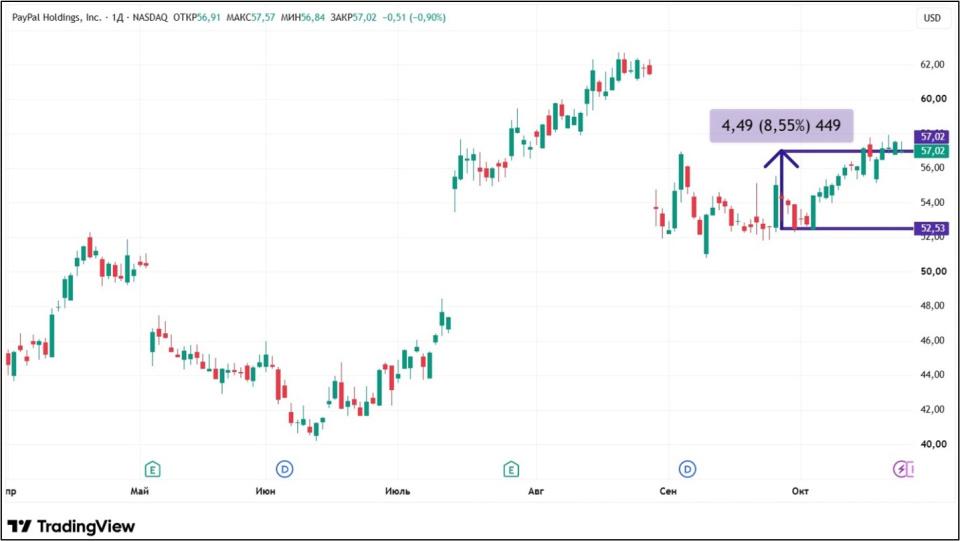Click the 50,00 price axis label
The image size is (960, 541).
point(932,271)
